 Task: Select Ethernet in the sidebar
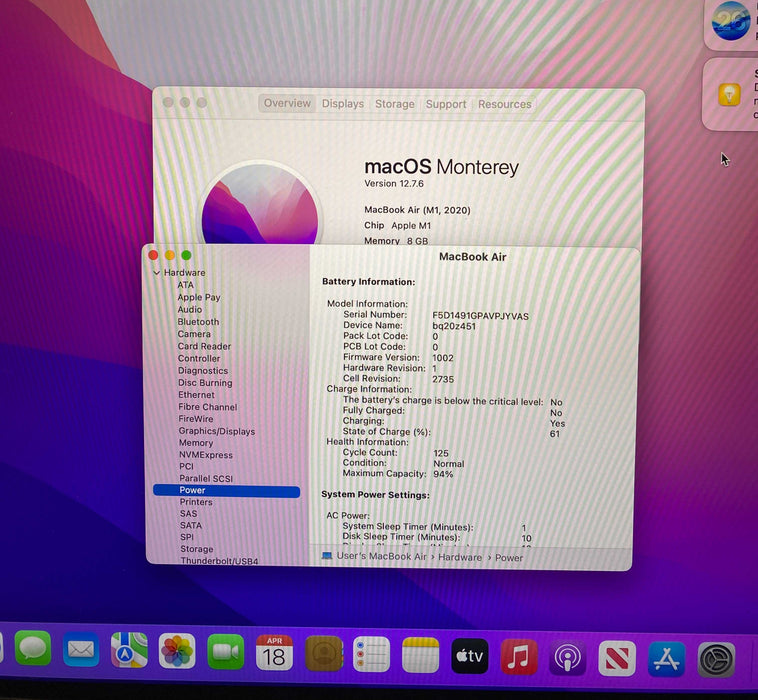click(196, 395)
